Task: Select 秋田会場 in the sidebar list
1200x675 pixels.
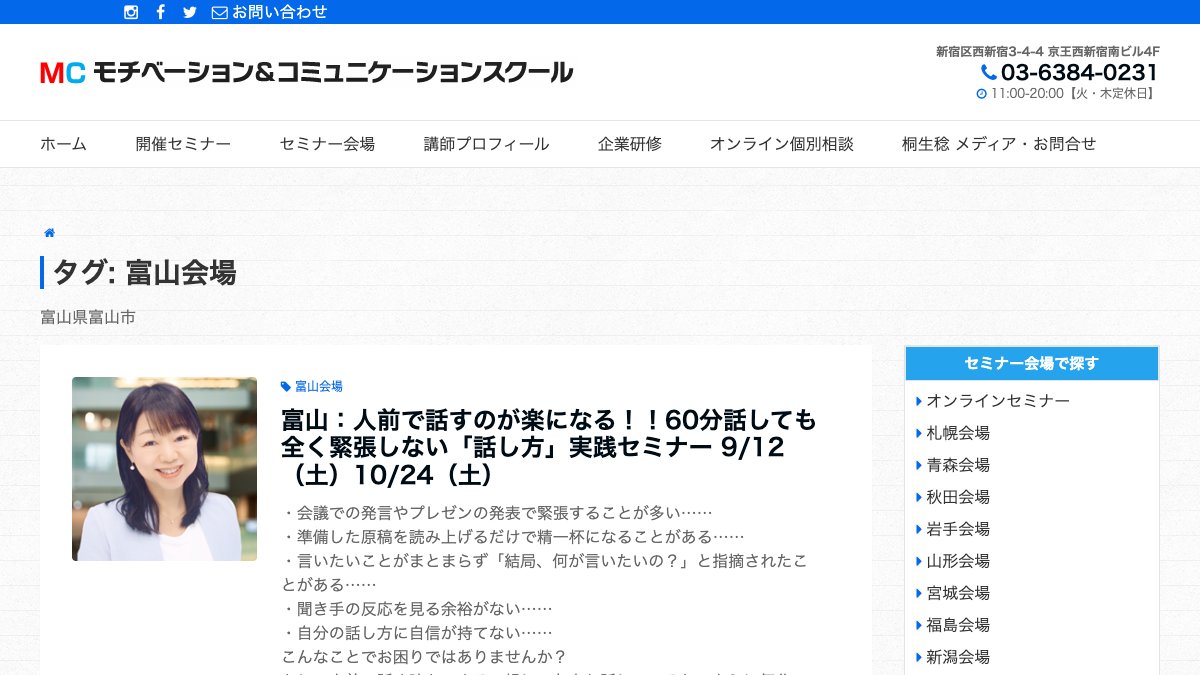Action: [x=958, y=497]
